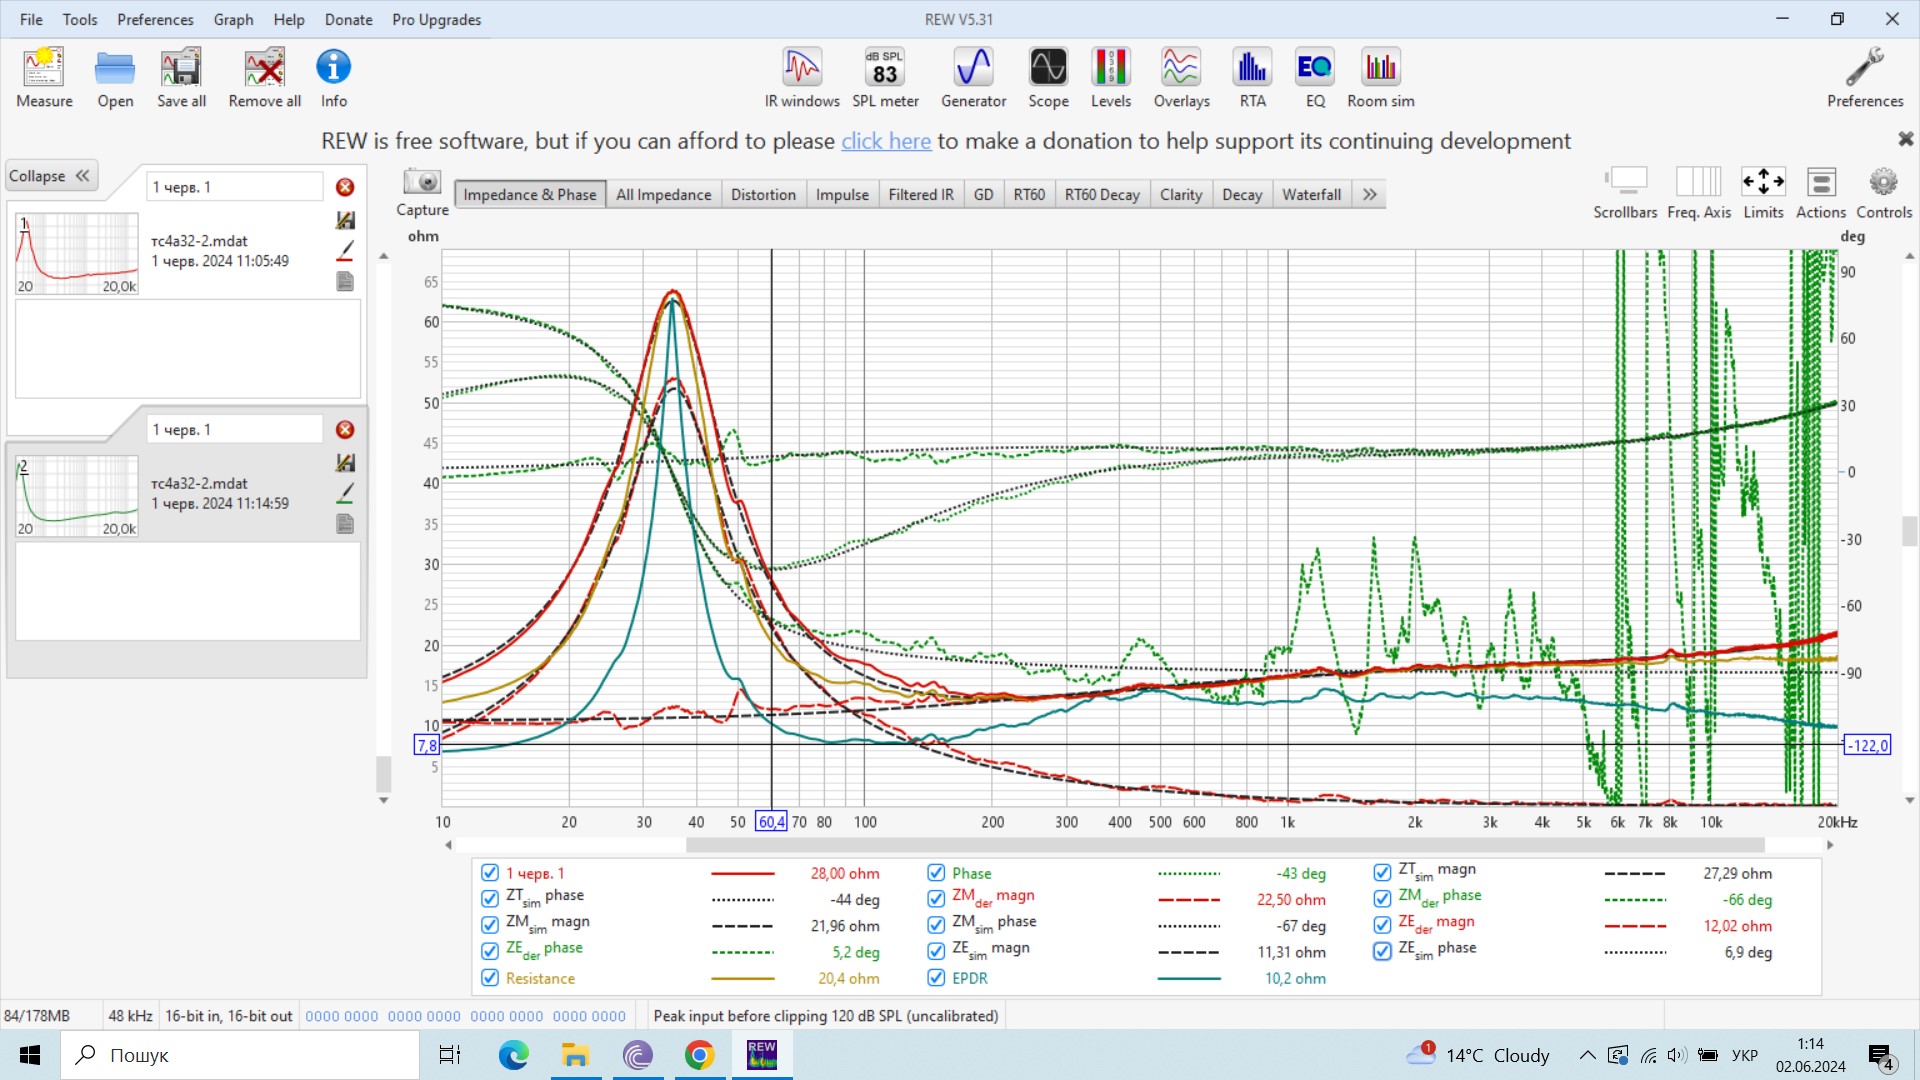Image resolution: width=1920 pixels, height=1080 pixels.
Task: Switch to the Waterfall tab
Action: tap(1311, 194)
